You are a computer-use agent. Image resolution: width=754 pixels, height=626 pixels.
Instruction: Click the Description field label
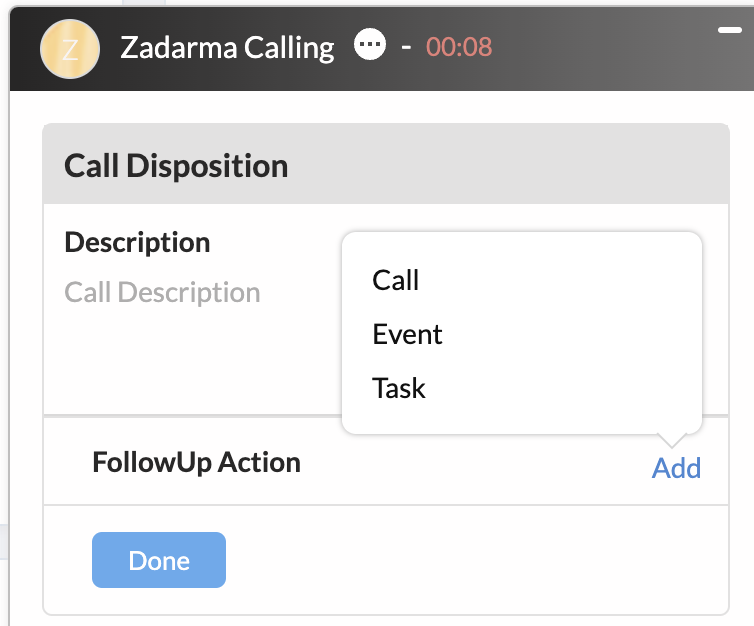[137, 242]
